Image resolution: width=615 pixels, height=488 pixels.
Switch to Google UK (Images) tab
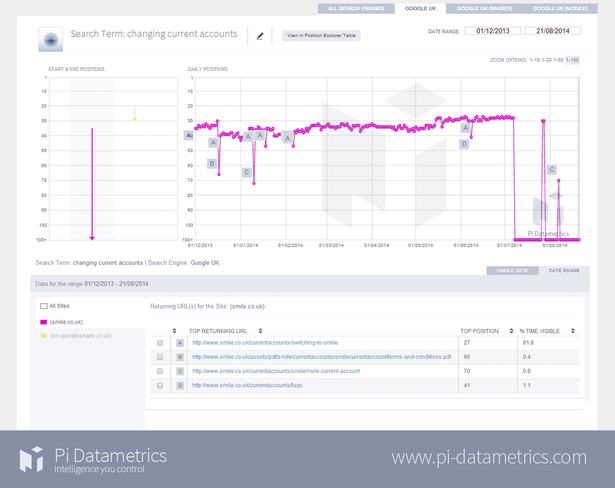[x=478, y=8]
